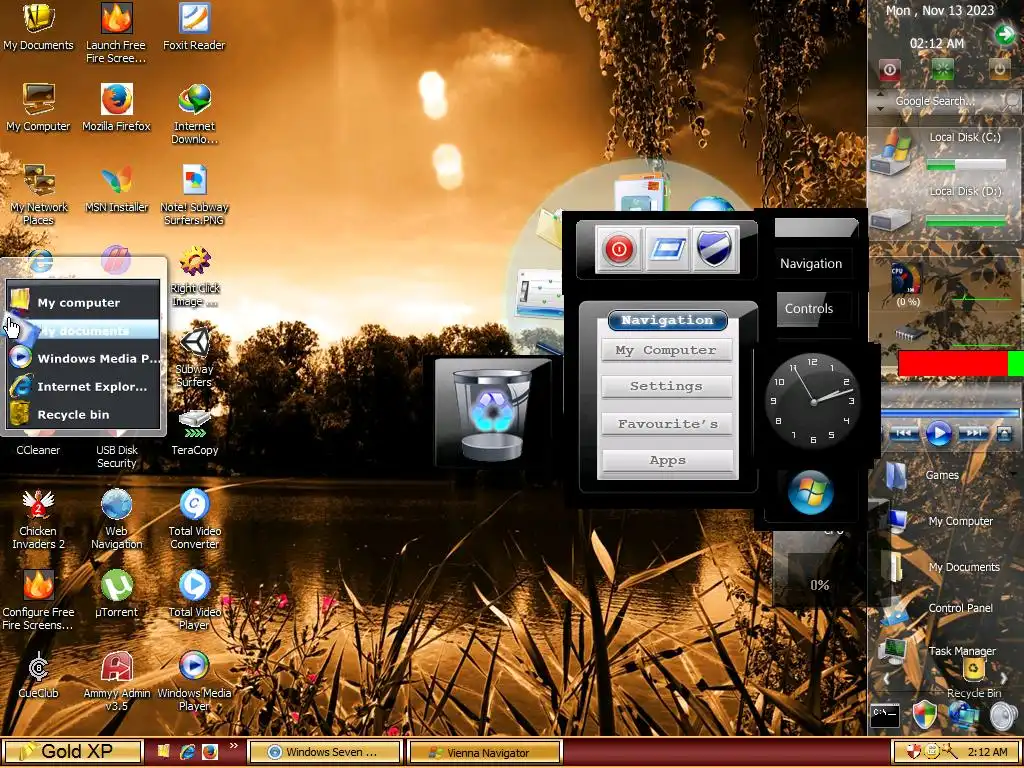
Task: Open TeraCopy desktop icon
Action: (195, 432)
